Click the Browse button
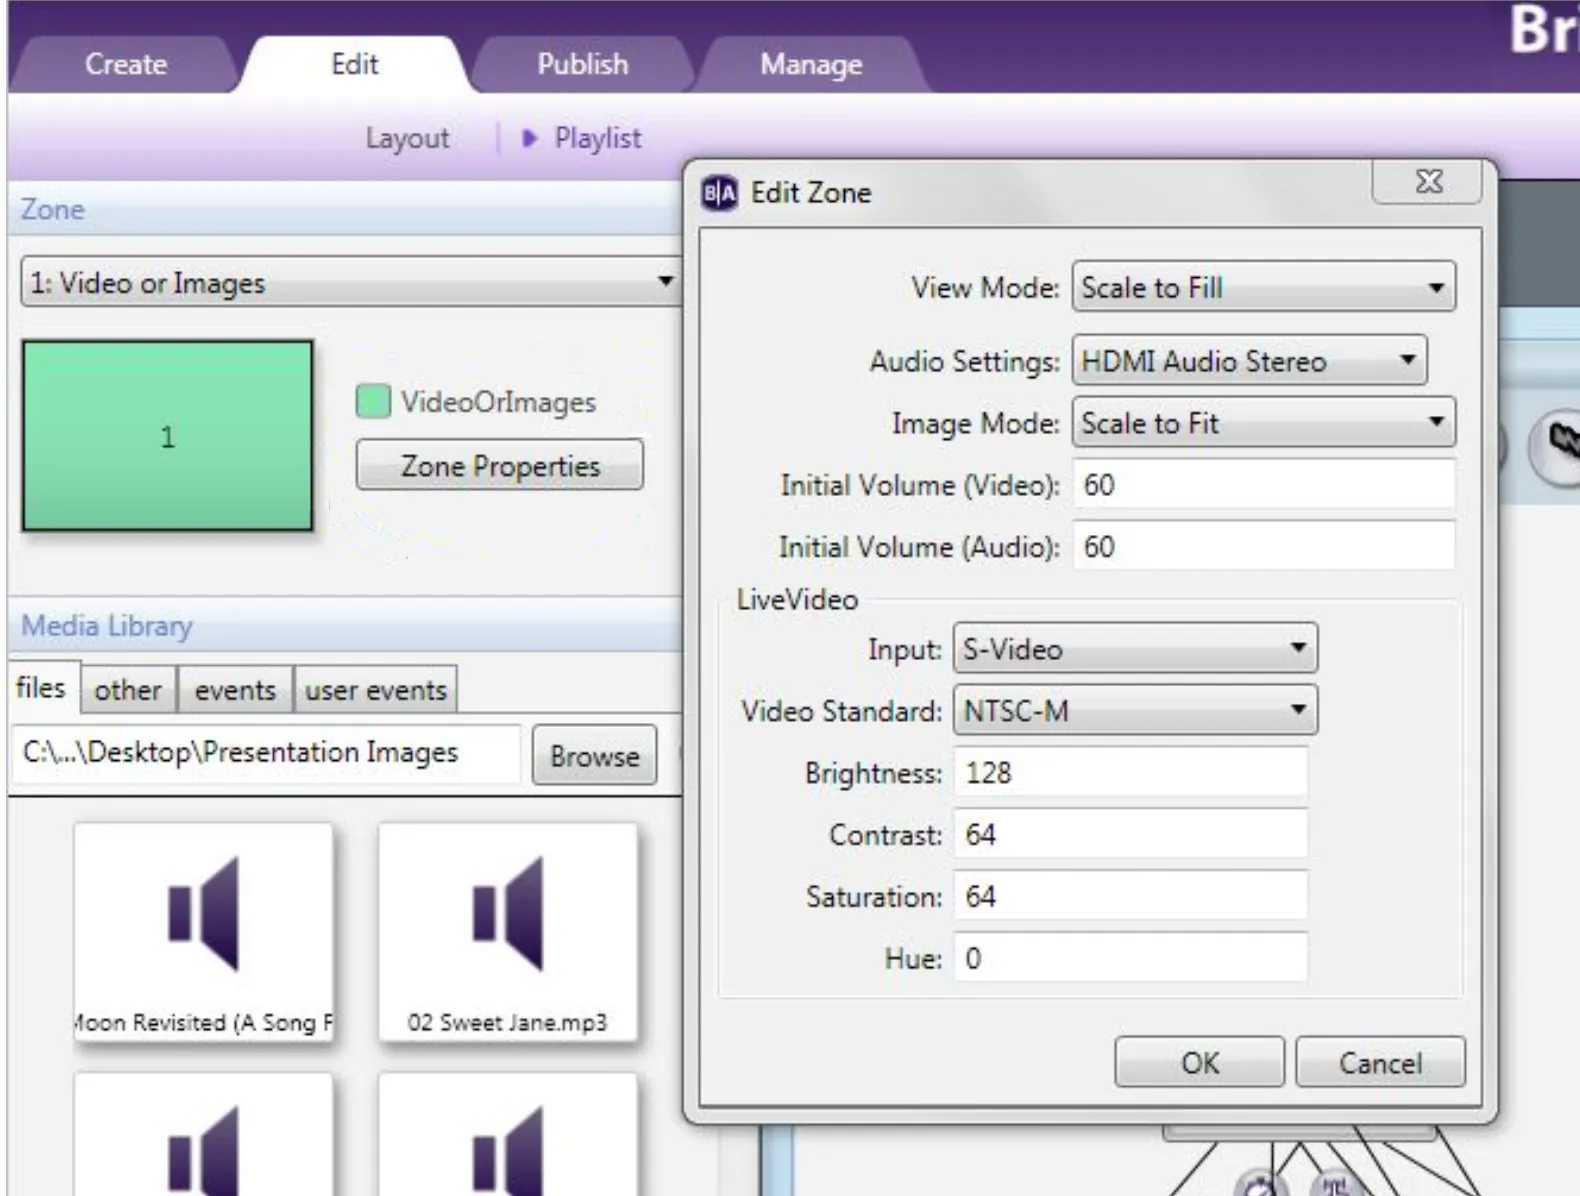1580x1196 pixels. (x=594, y=755)
